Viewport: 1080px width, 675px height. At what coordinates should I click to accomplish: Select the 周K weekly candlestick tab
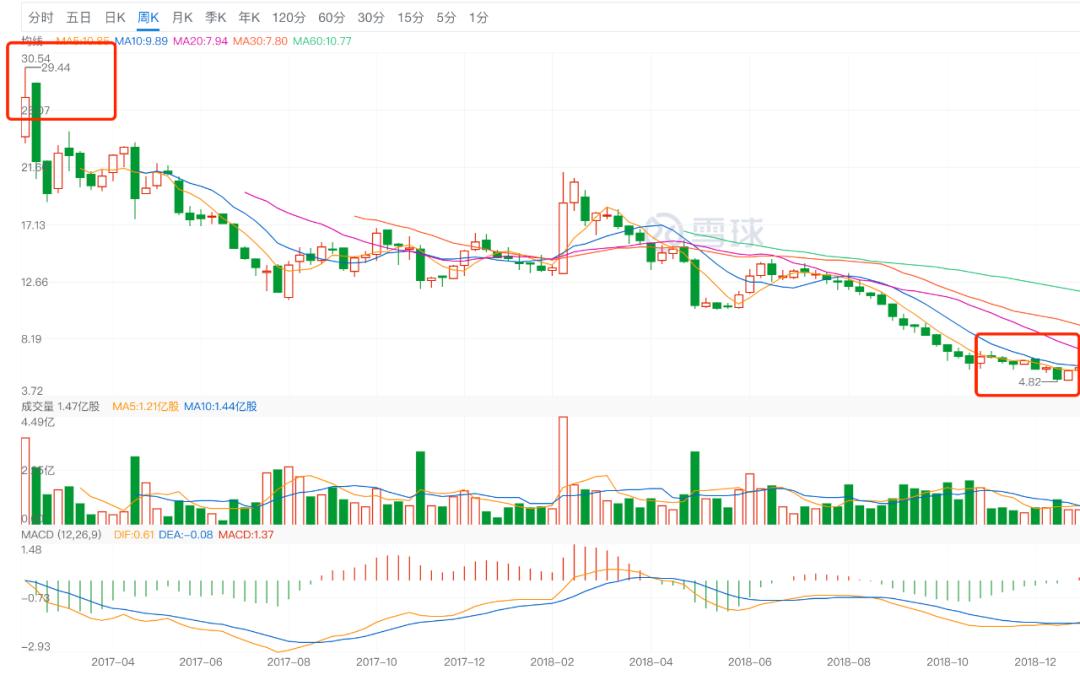[149, 18]
